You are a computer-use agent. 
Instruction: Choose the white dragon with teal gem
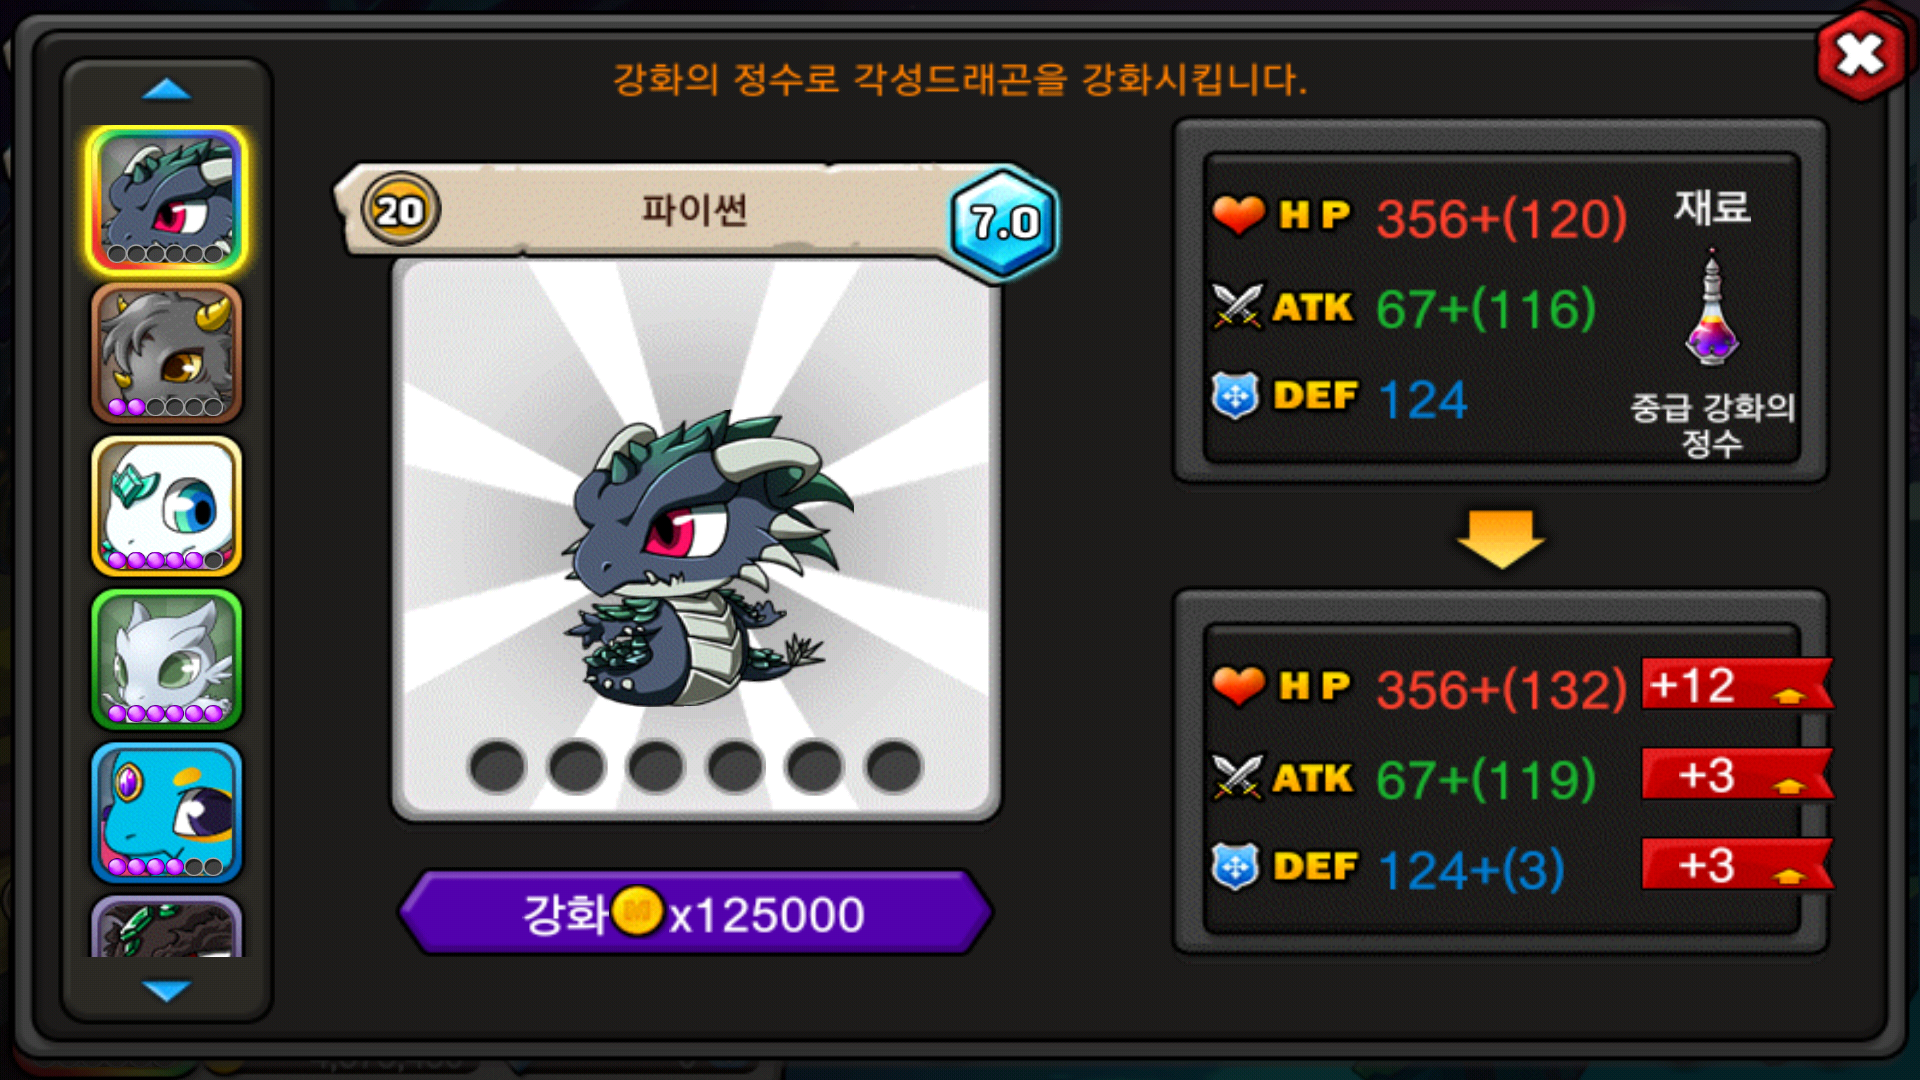167,506
